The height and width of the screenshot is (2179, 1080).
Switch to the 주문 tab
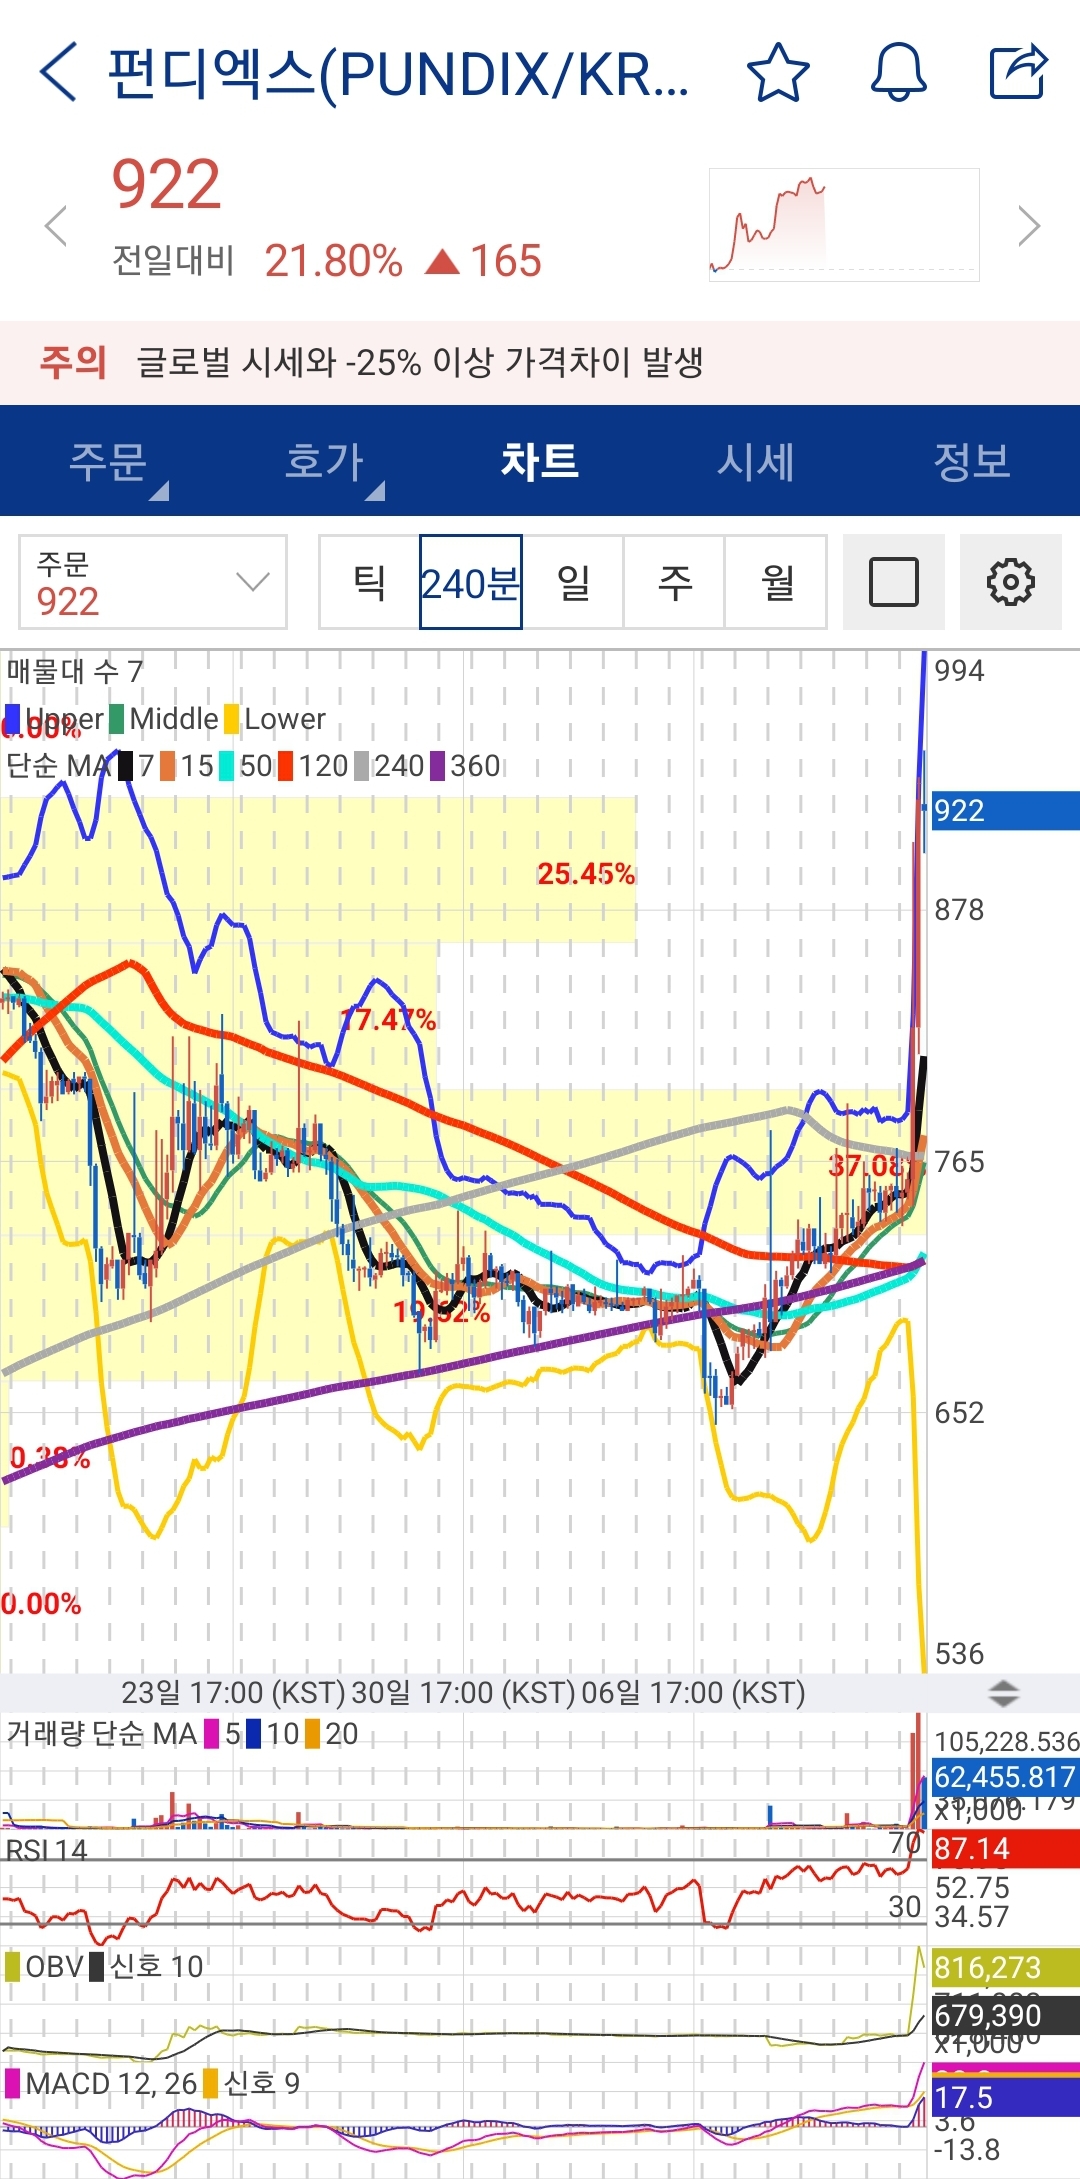coord(108,461)
